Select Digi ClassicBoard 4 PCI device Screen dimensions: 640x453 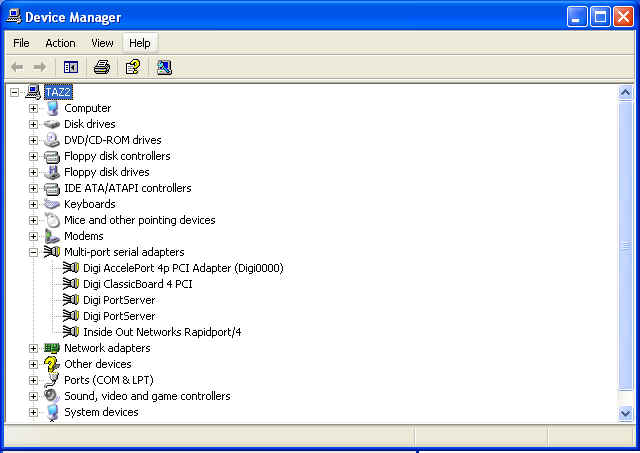pyautogui.click(x=137, y=284)
